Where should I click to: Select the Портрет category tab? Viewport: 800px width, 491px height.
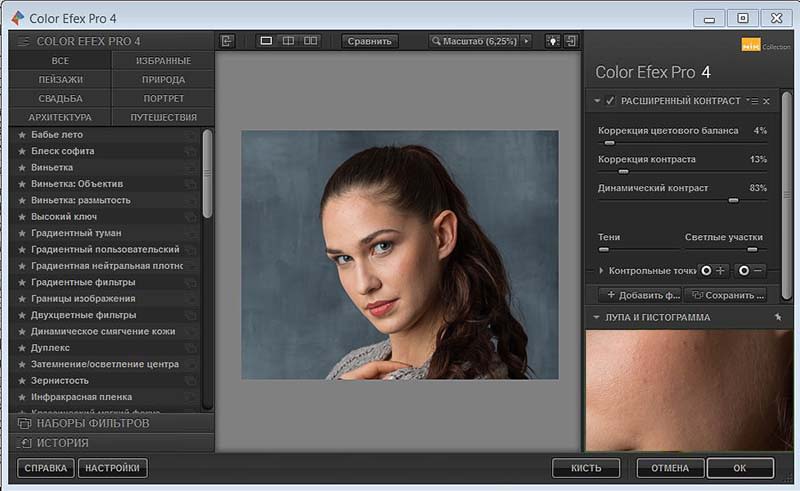coord(163,98)
